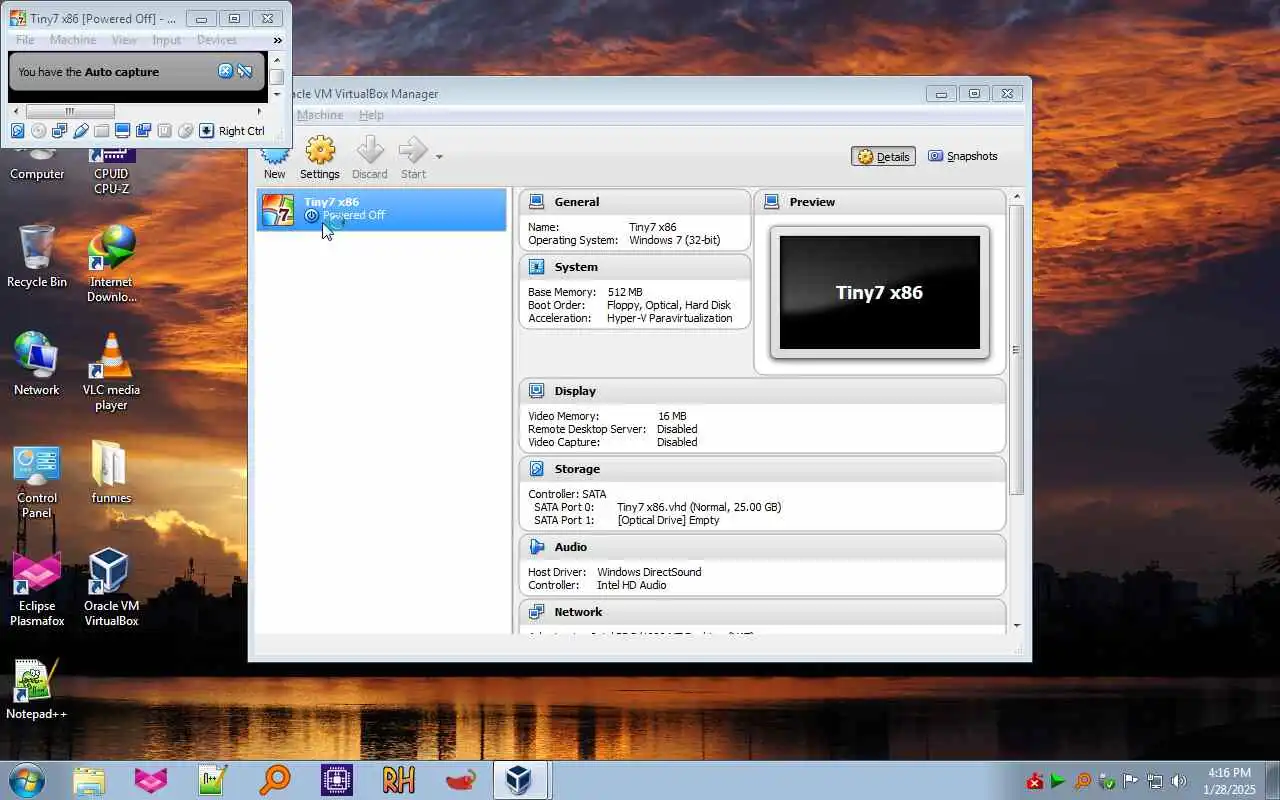The width and height of the screenshot is (1280, 800).
Task: Click the details pane vertical scrollbar
Action: coord(1017,350)
